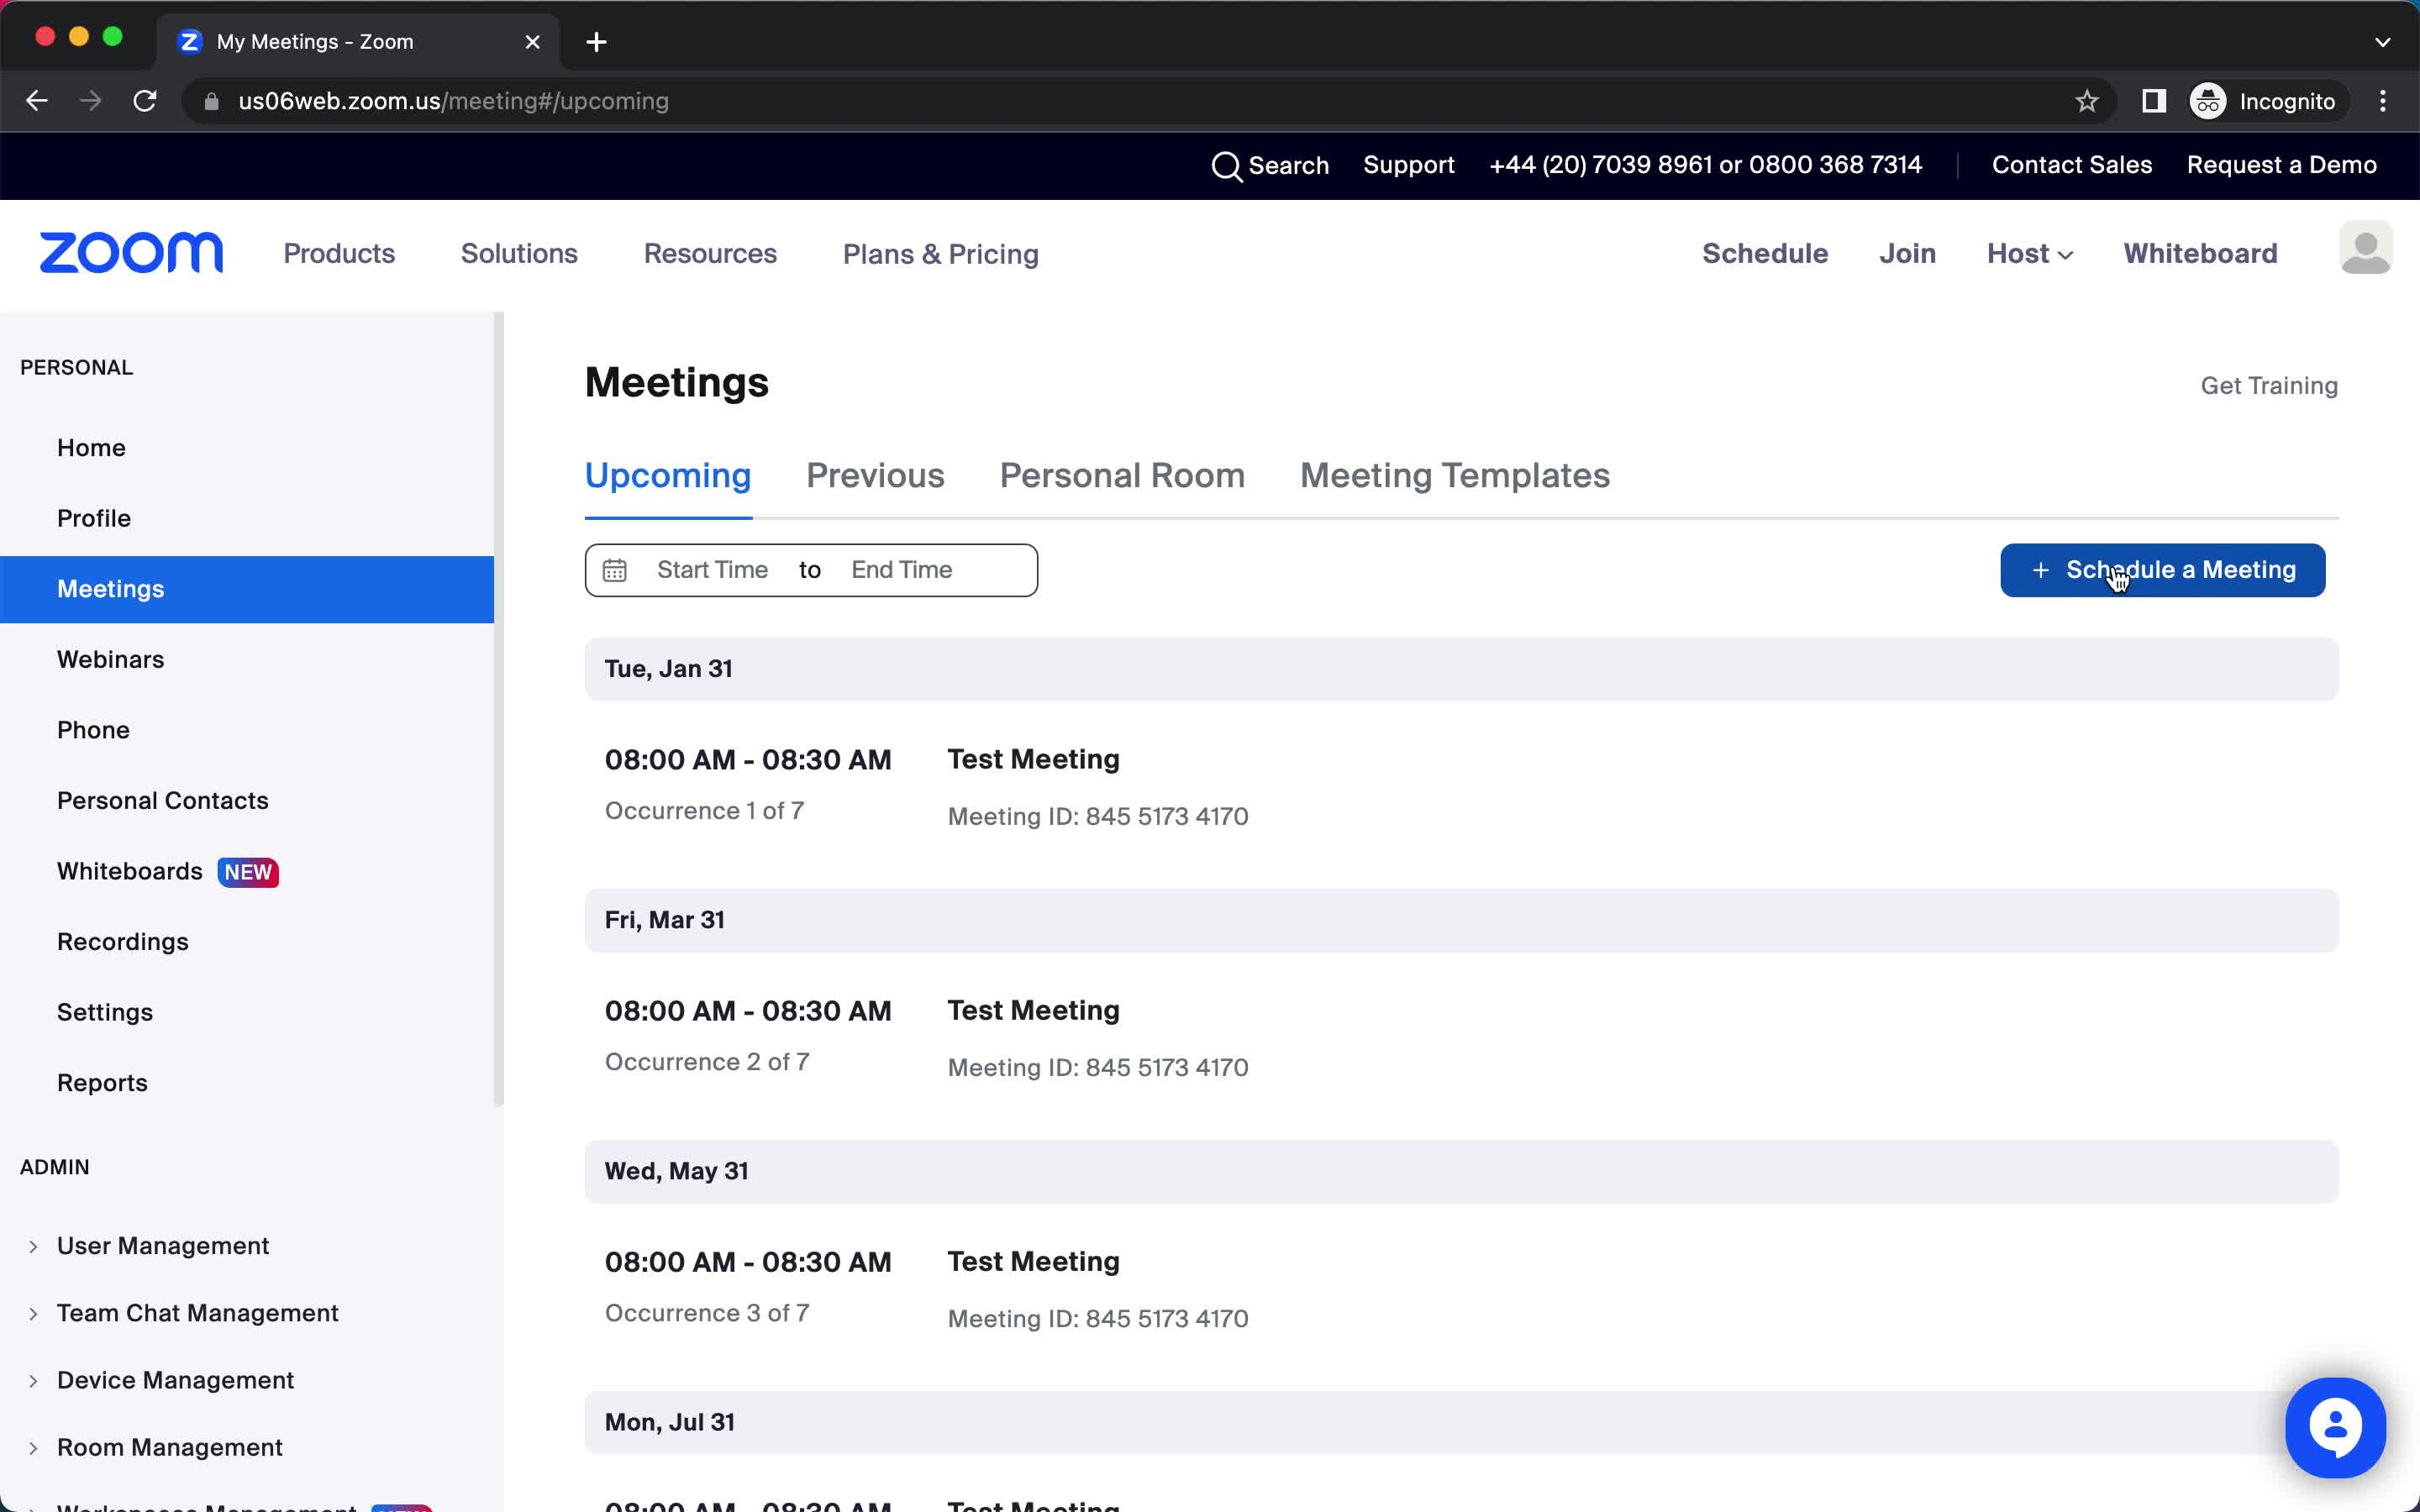The height and width of the screenshot is (1512, 2420).
Task: Open Personal Contacts in sidebar
Action: pyautogui.click(x=162, y=801)
